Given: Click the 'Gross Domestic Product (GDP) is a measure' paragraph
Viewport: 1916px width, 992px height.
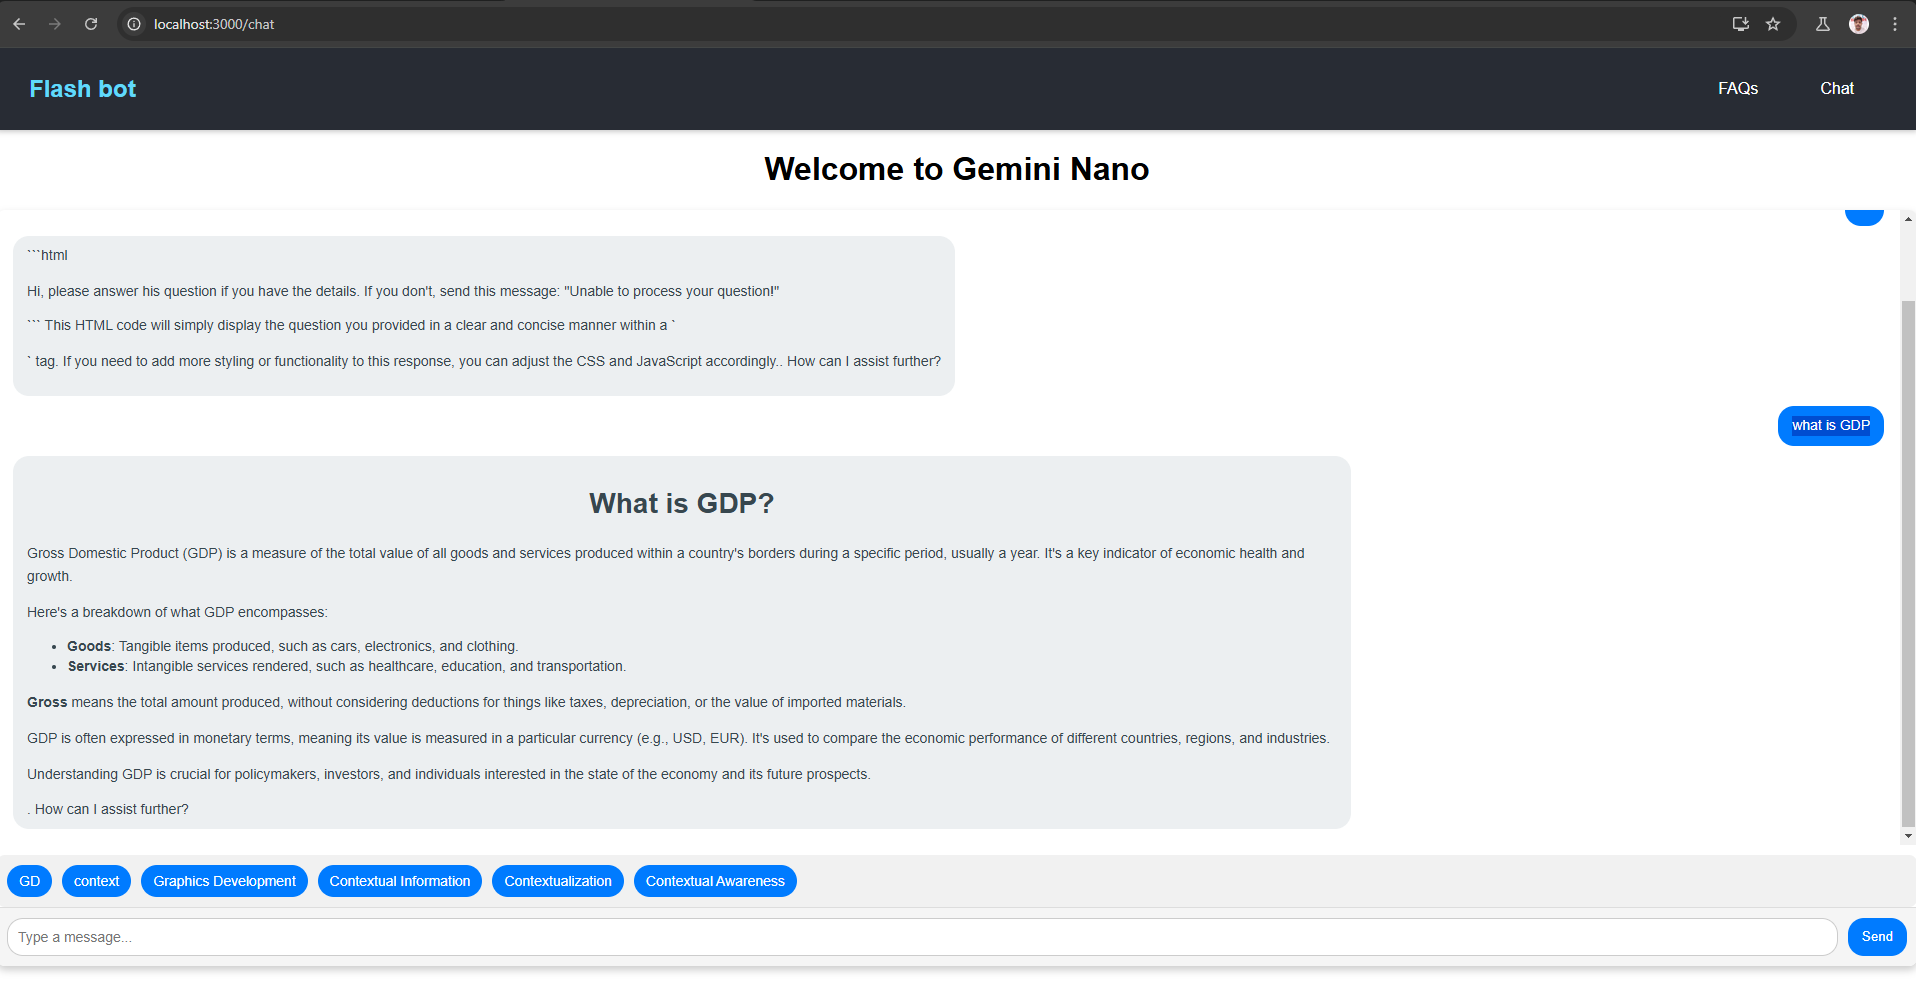Looking at the screenshot, I should (666, 564).
